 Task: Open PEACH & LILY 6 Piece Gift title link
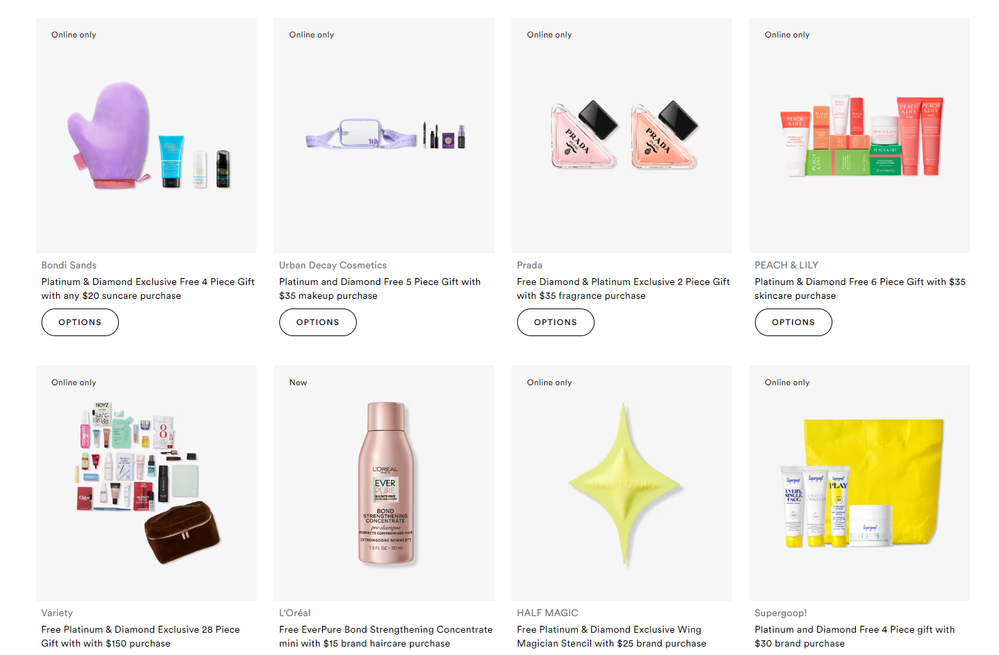pyautogui.click(x=860, y=289)
